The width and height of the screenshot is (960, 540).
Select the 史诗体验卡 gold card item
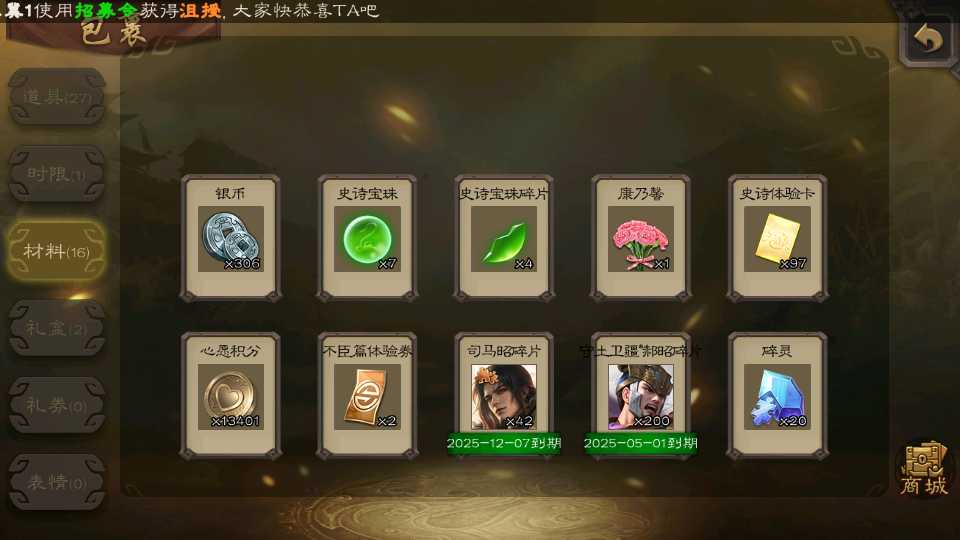point(777,238)
